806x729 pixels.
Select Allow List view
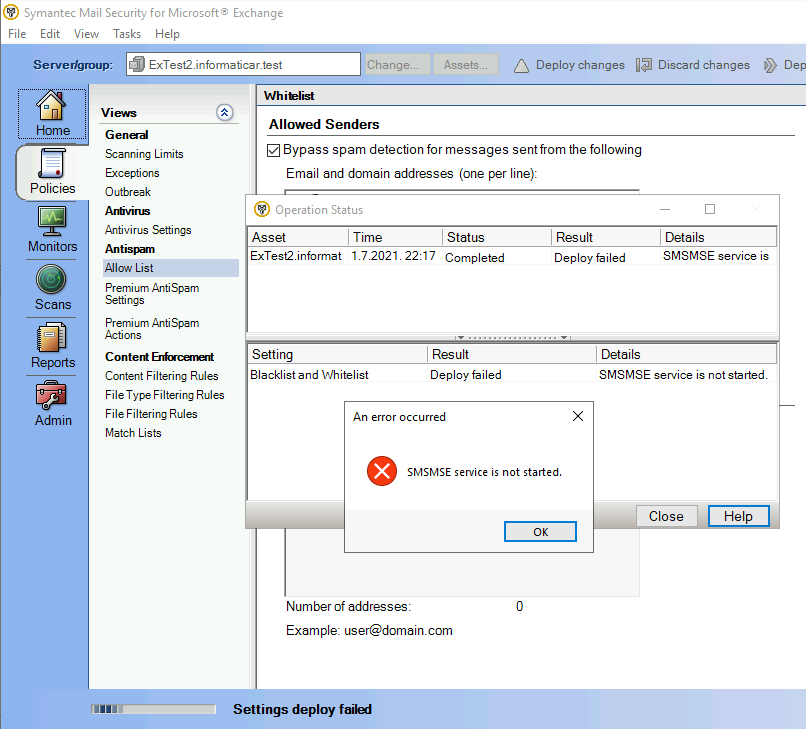tap(171, 268)
